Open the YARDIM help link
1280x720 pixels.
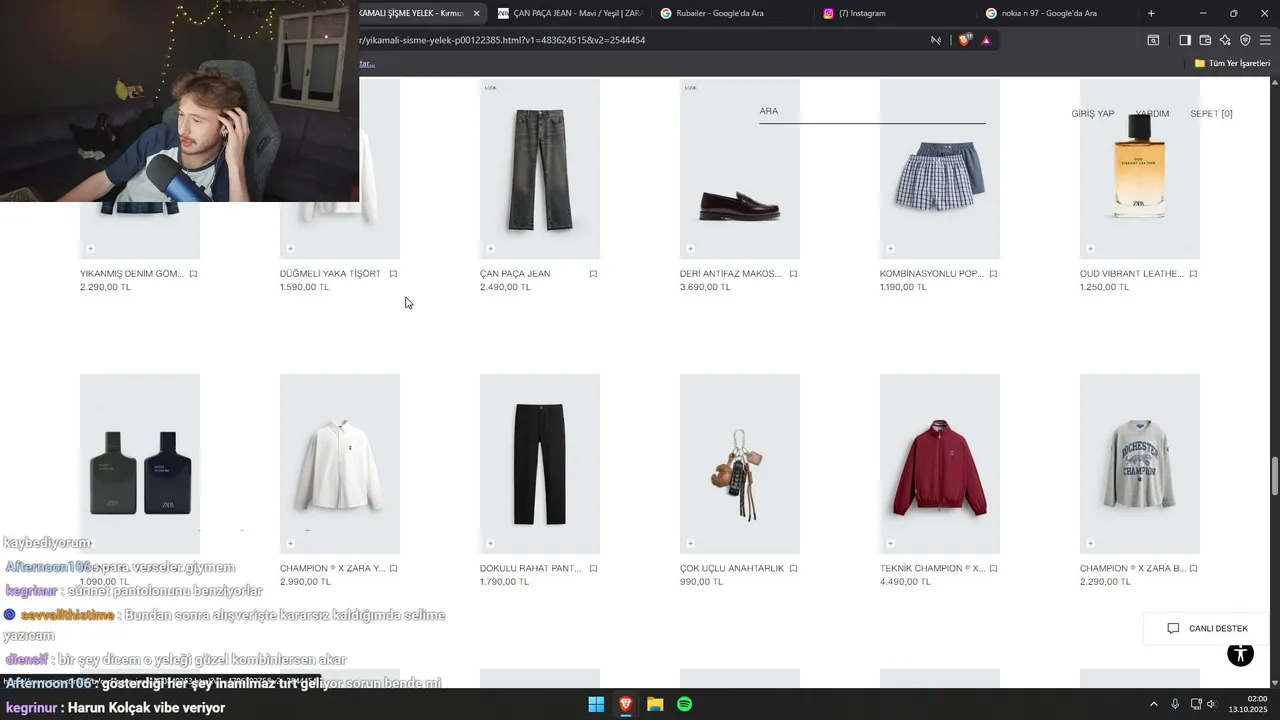pos(1152,114)
